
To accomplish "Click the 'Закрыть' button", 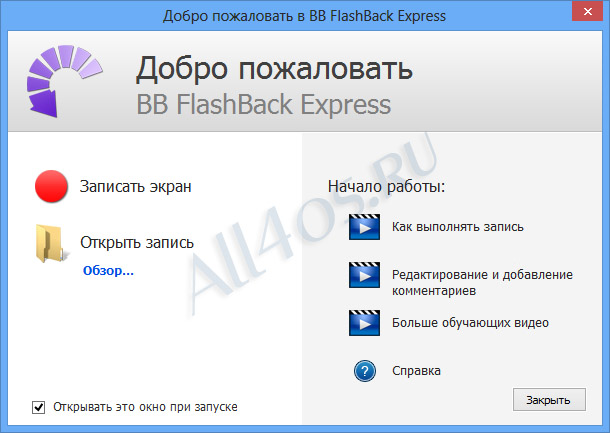I will tap(549, 400).
